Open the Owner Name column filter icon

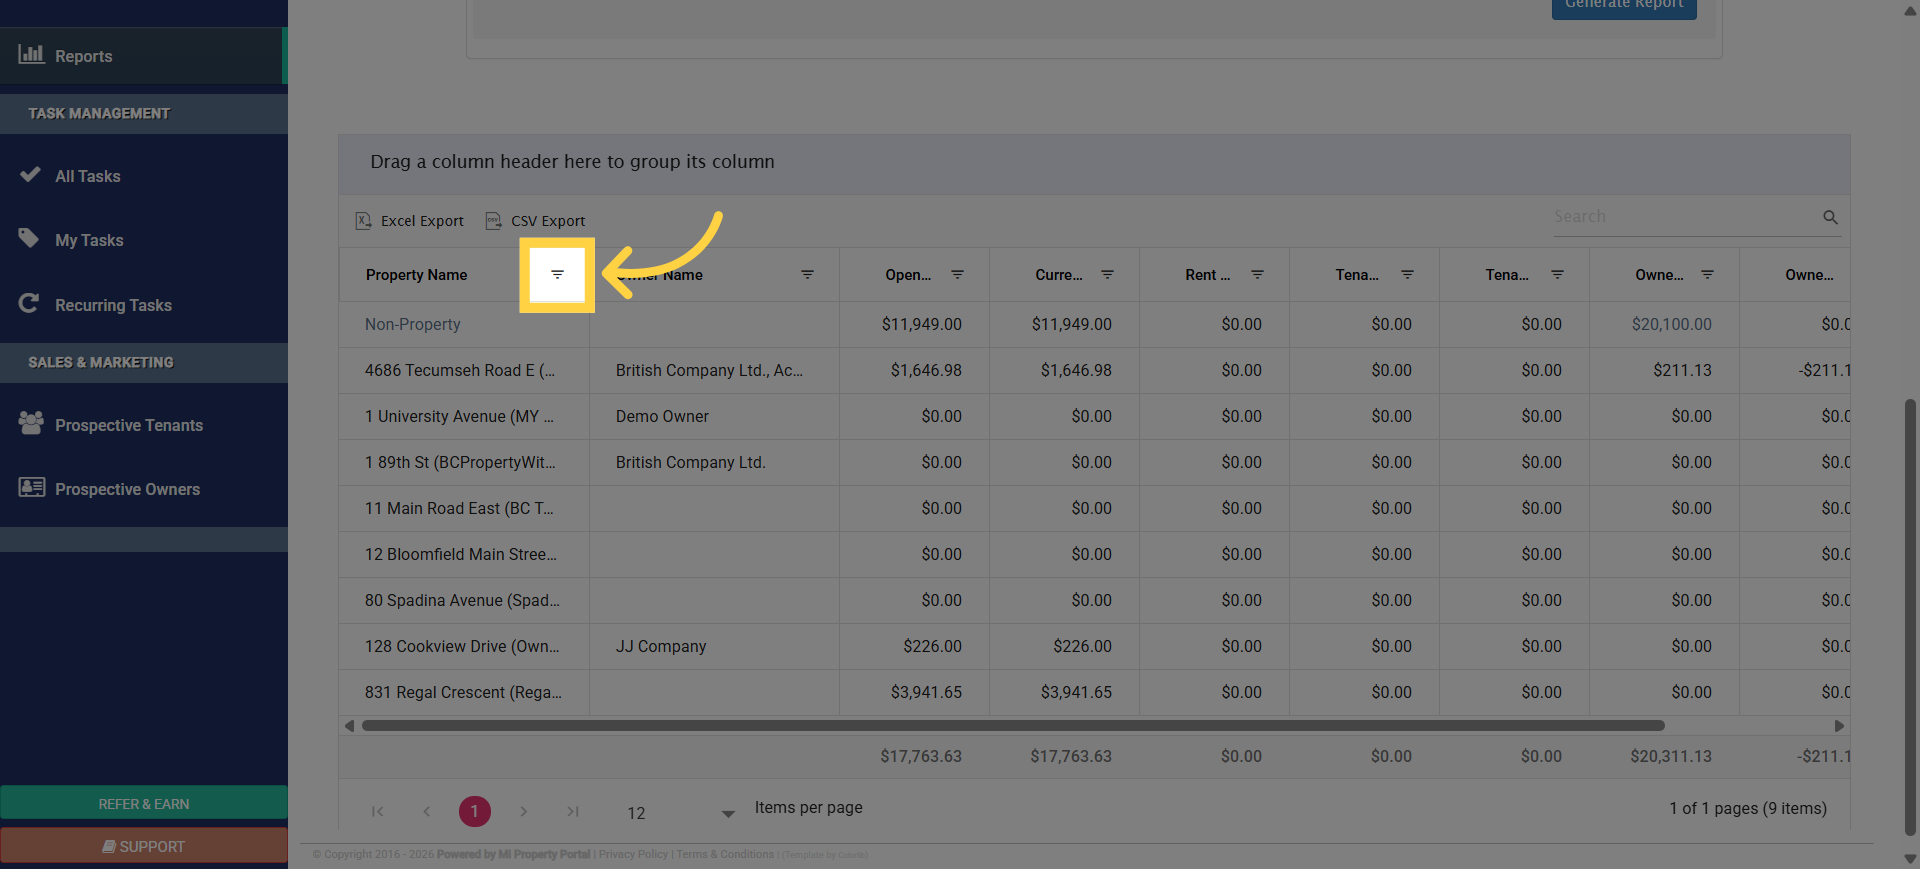tap(807, 275)
